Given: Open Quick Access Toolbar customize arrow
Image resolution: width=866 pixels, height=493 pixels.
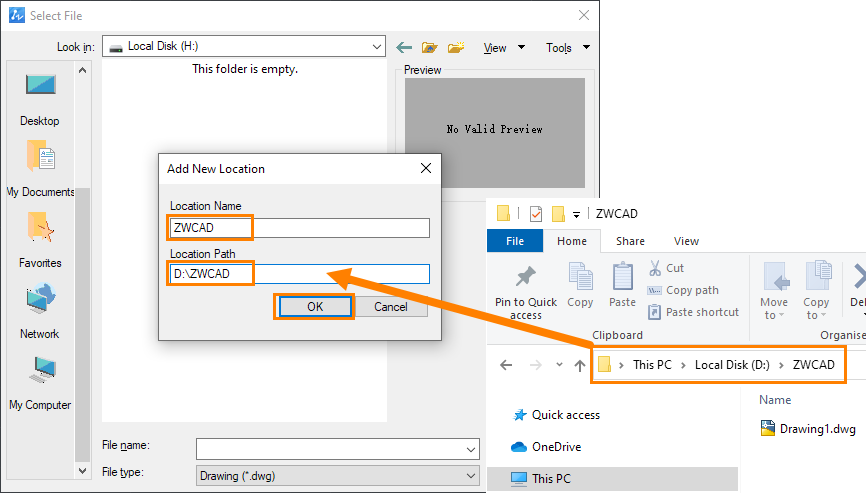Looking at the screenshot, I should click(x=576, y=214).
